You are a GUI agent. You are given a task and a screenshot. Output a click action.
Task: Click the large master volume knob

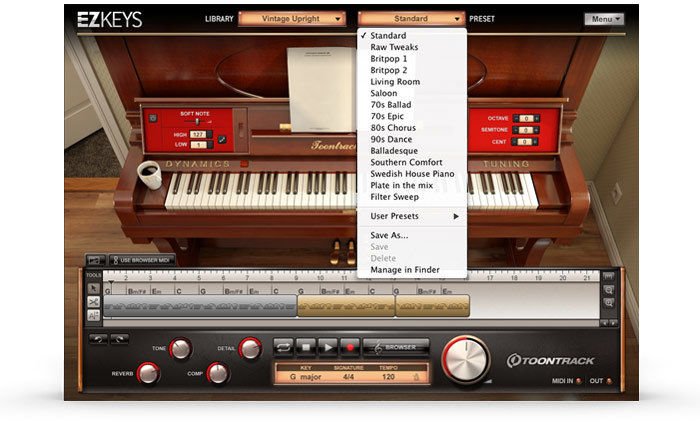[x=466, y=359]
